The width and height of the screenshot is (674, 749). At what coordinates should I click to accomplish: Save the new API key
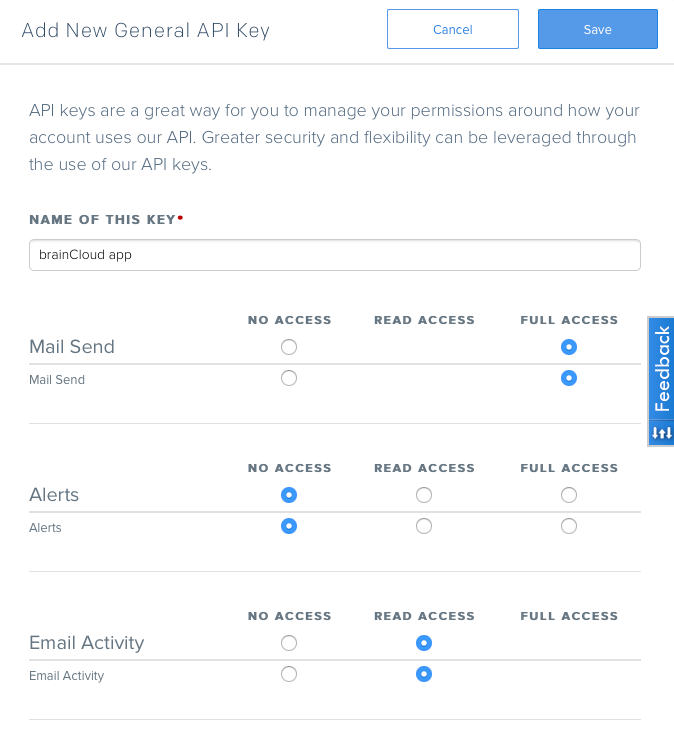tap(598, 29)
